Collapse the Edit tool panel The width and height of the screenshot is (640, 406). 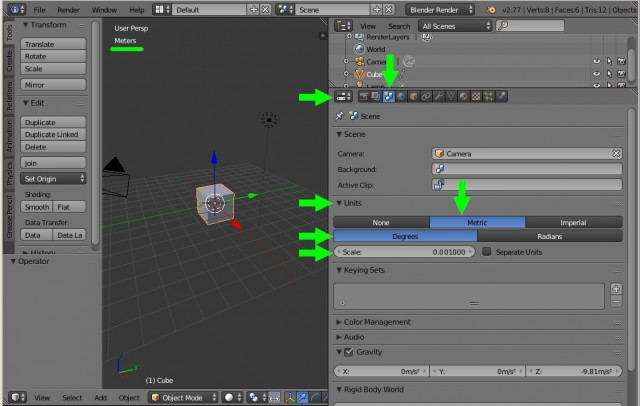pyautogui.click(x=26, y=103)
